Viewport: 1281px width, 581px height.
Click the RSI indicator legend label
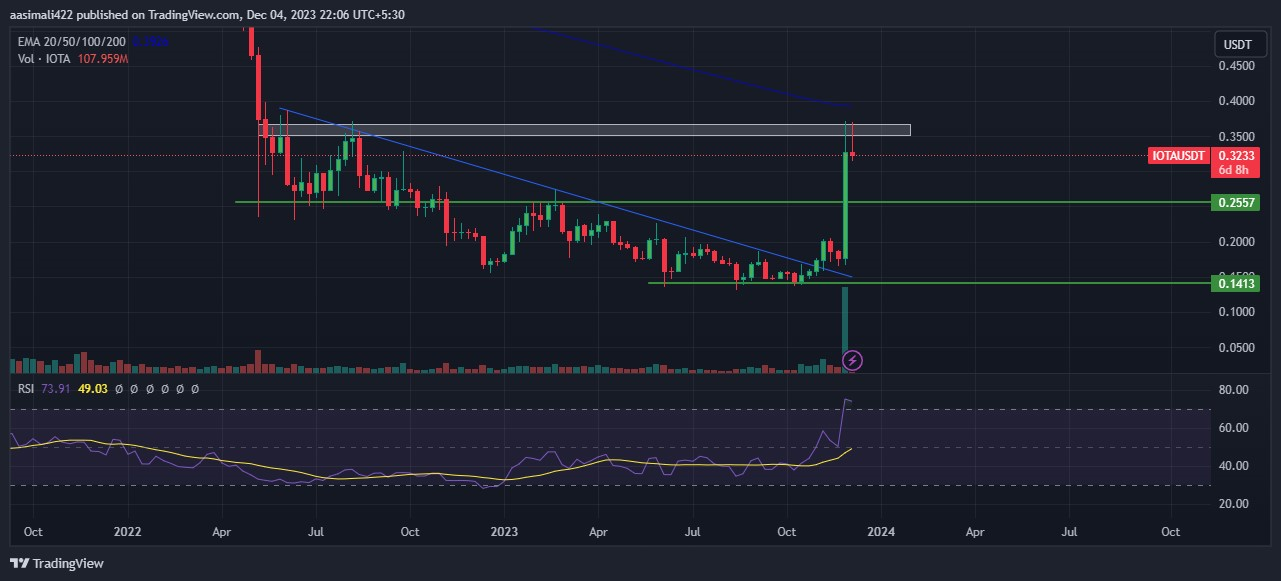click(x=26, y=389)
